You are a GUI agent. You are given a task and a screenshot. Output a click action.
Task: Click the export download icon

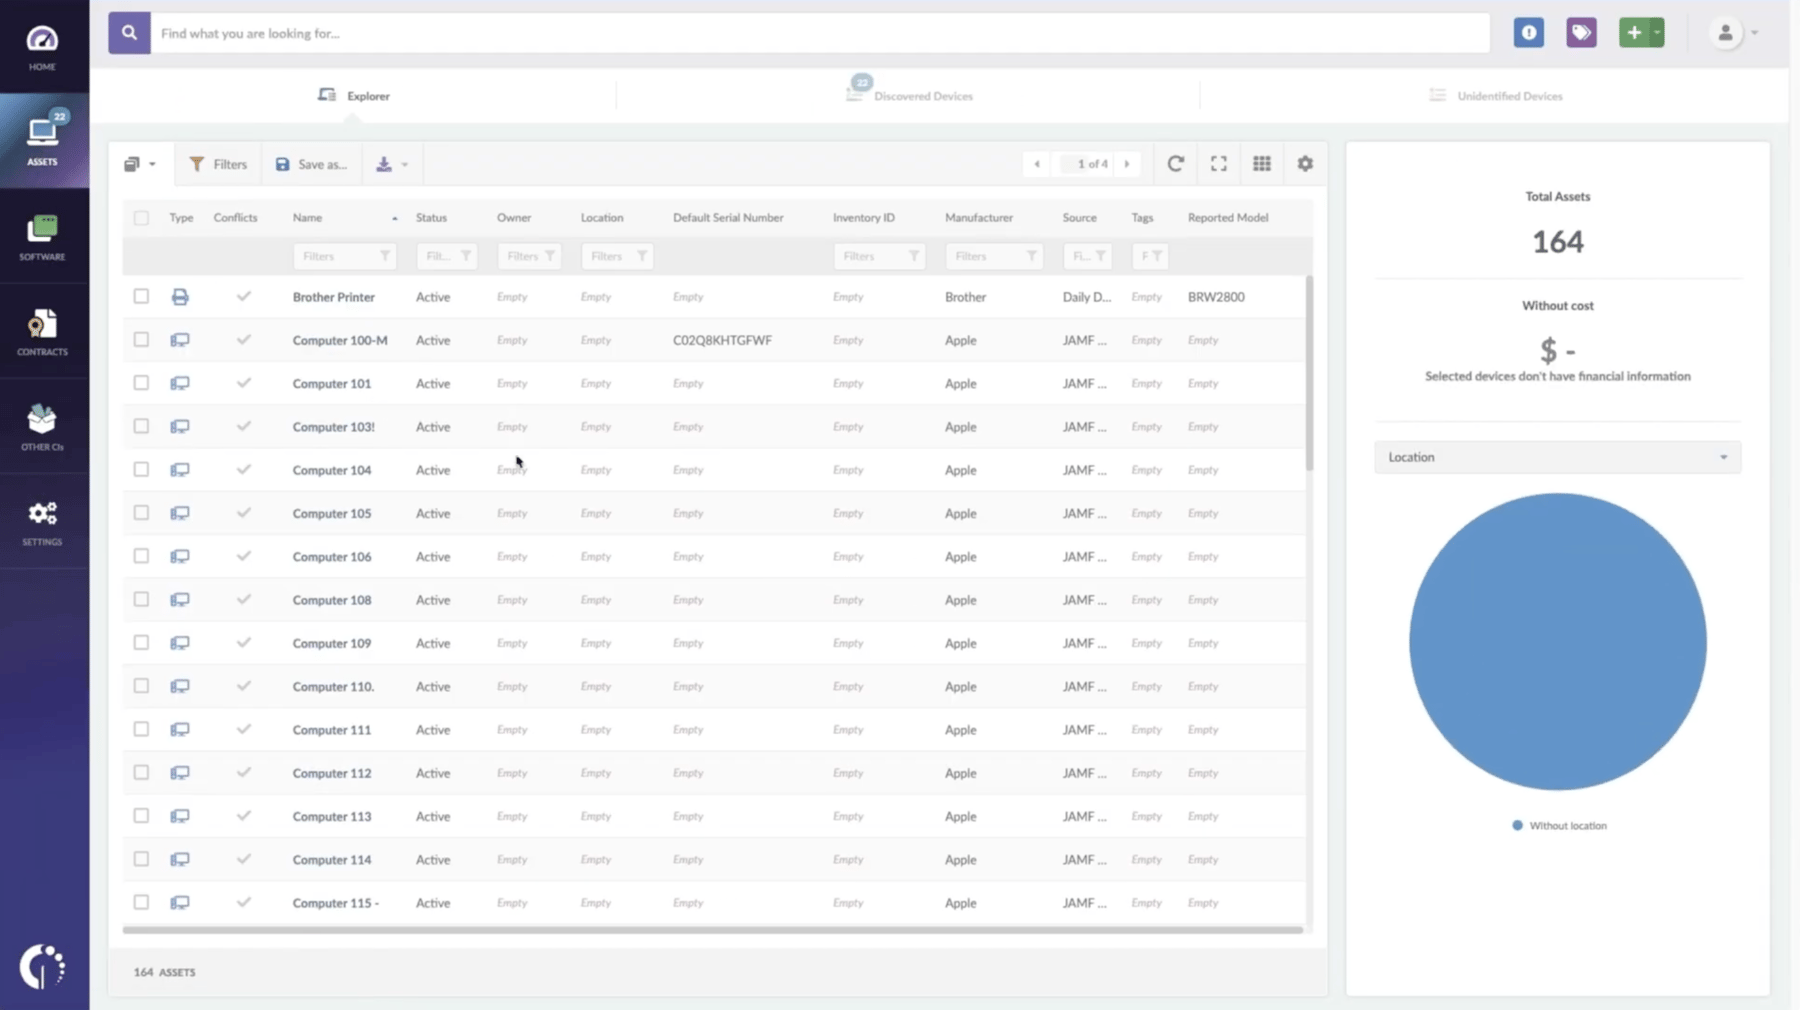click(385, 163)
